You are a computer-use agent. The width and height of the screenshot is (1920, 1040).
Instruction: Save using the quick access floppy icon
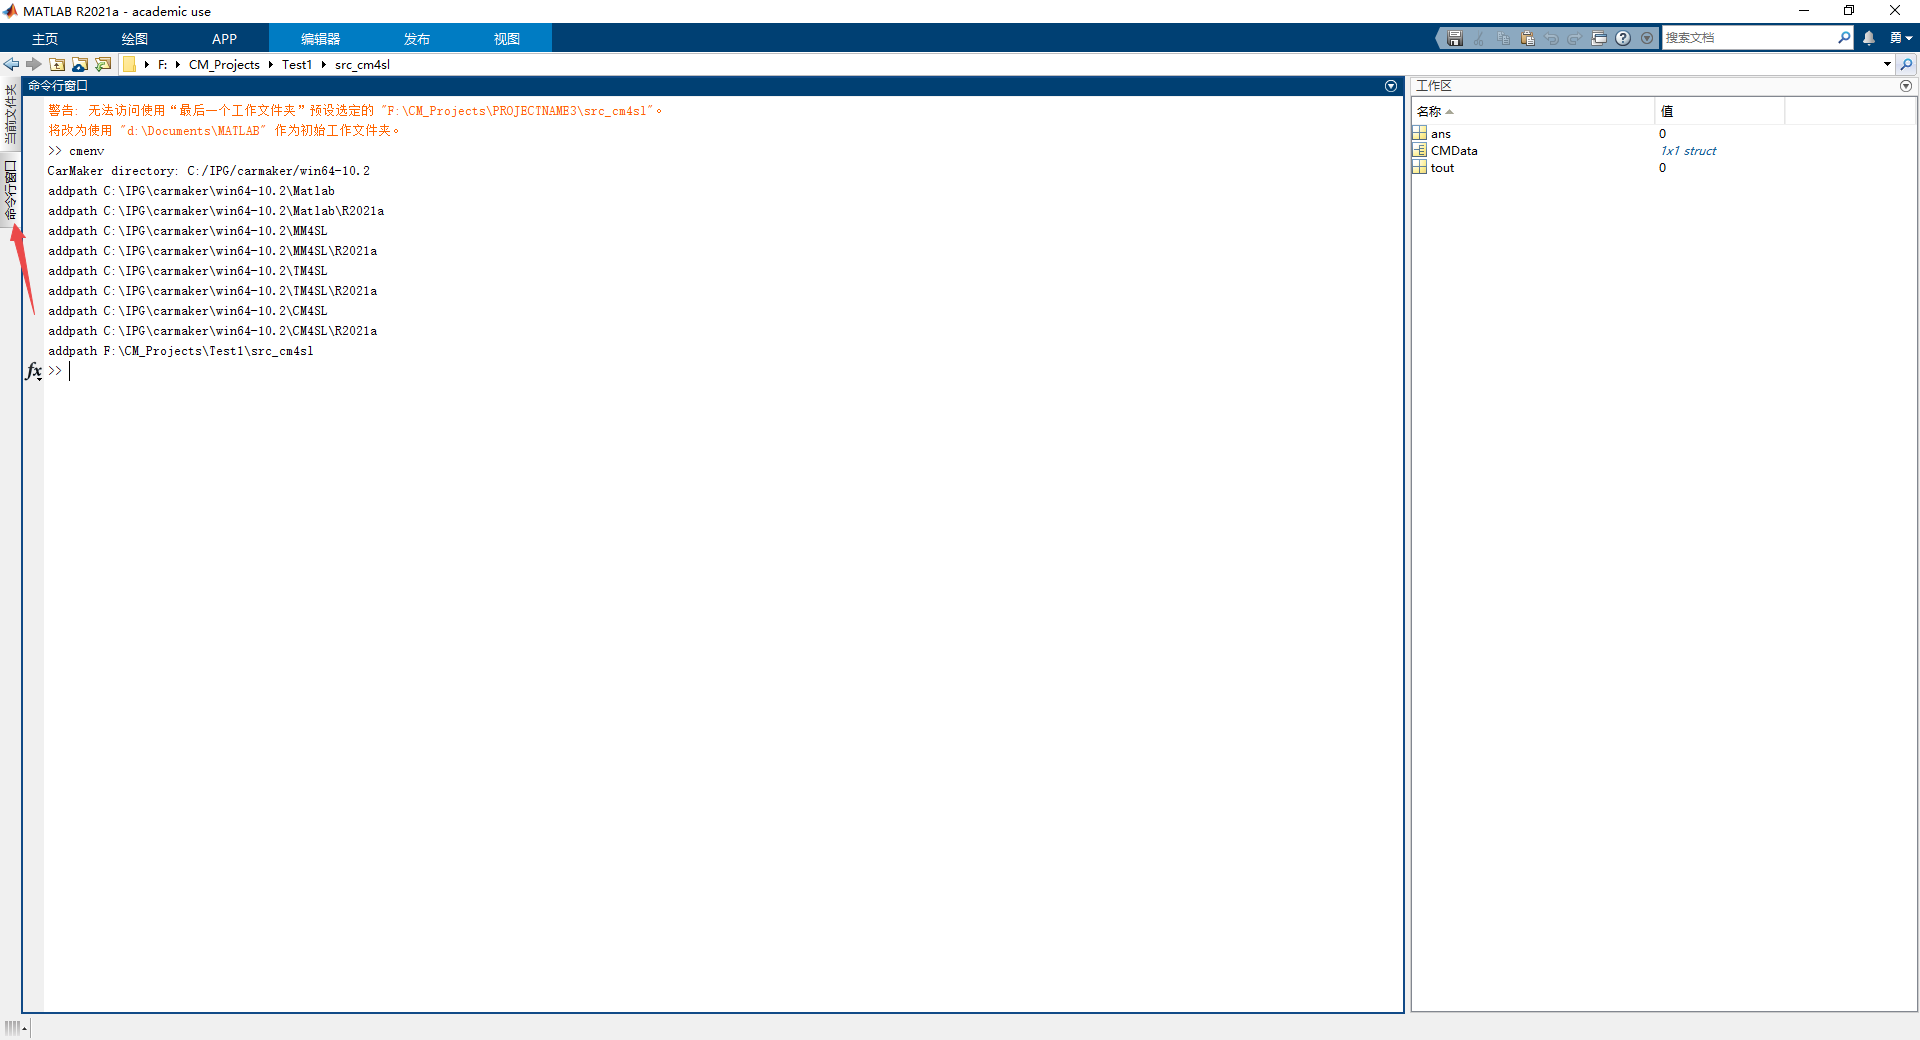tap(1455, 38)
